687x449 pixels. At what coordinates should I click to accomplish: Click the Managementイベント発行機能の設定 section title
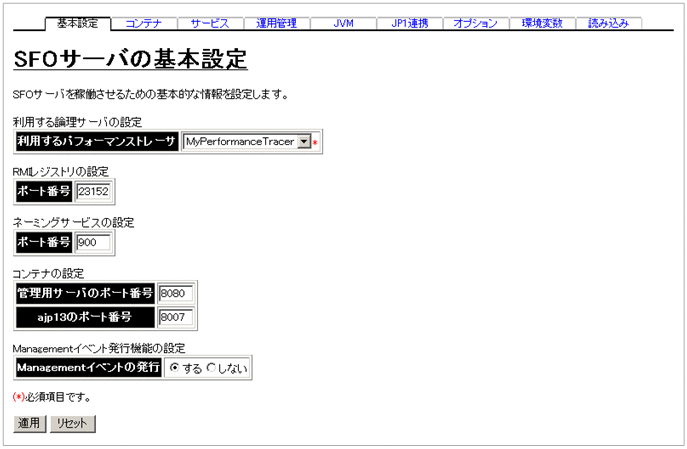[x=99, y=349]
